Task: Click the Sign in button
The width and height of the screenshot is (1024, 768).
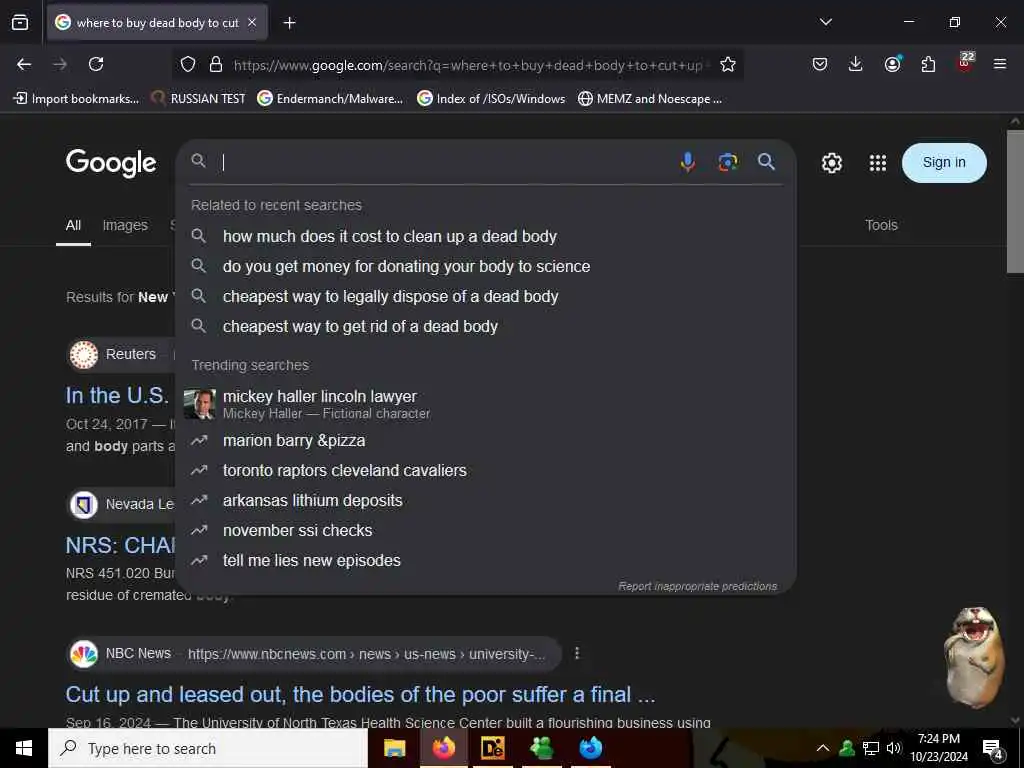Action: coord(944,163)
